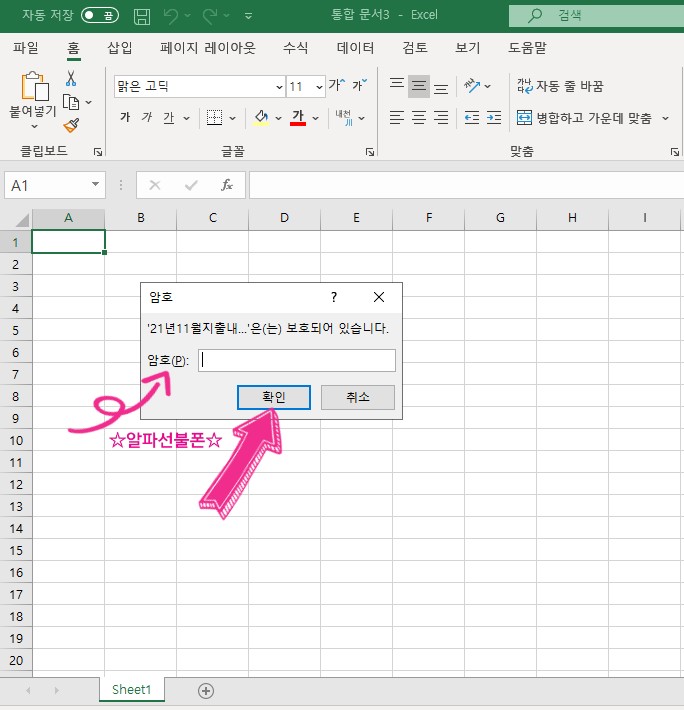Click 병합하고 가운데 맞춤 button
684x710 pixels.
[584, 118]
